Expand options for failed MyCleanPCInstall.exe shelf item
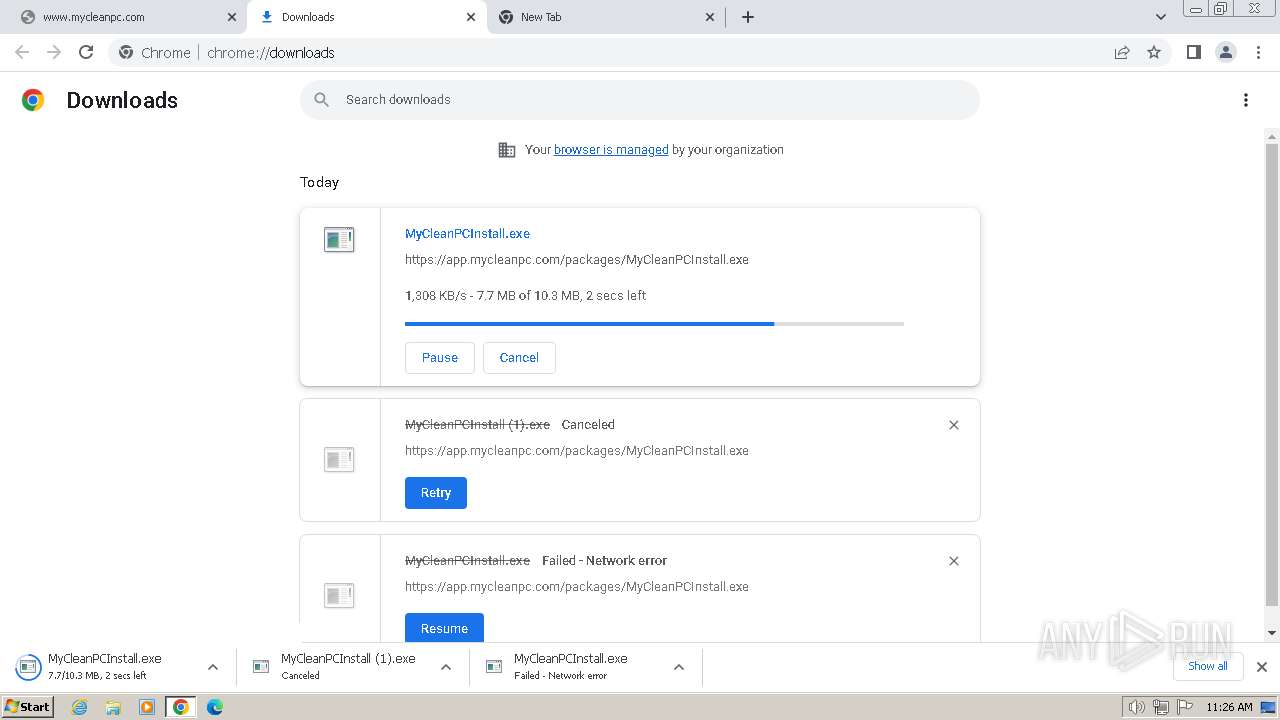The width and height of the screenshot is (1280, 720). coord(678,667)
